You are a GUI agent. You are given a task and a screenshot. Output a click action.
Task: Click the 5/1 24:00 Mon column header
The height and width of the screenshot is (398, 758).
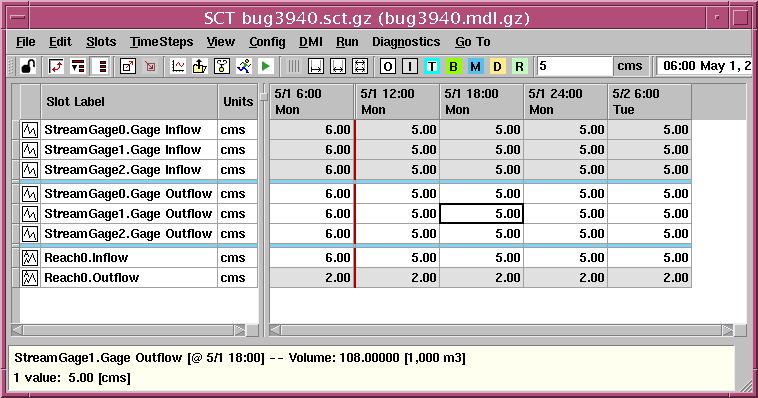pos(566,102)
